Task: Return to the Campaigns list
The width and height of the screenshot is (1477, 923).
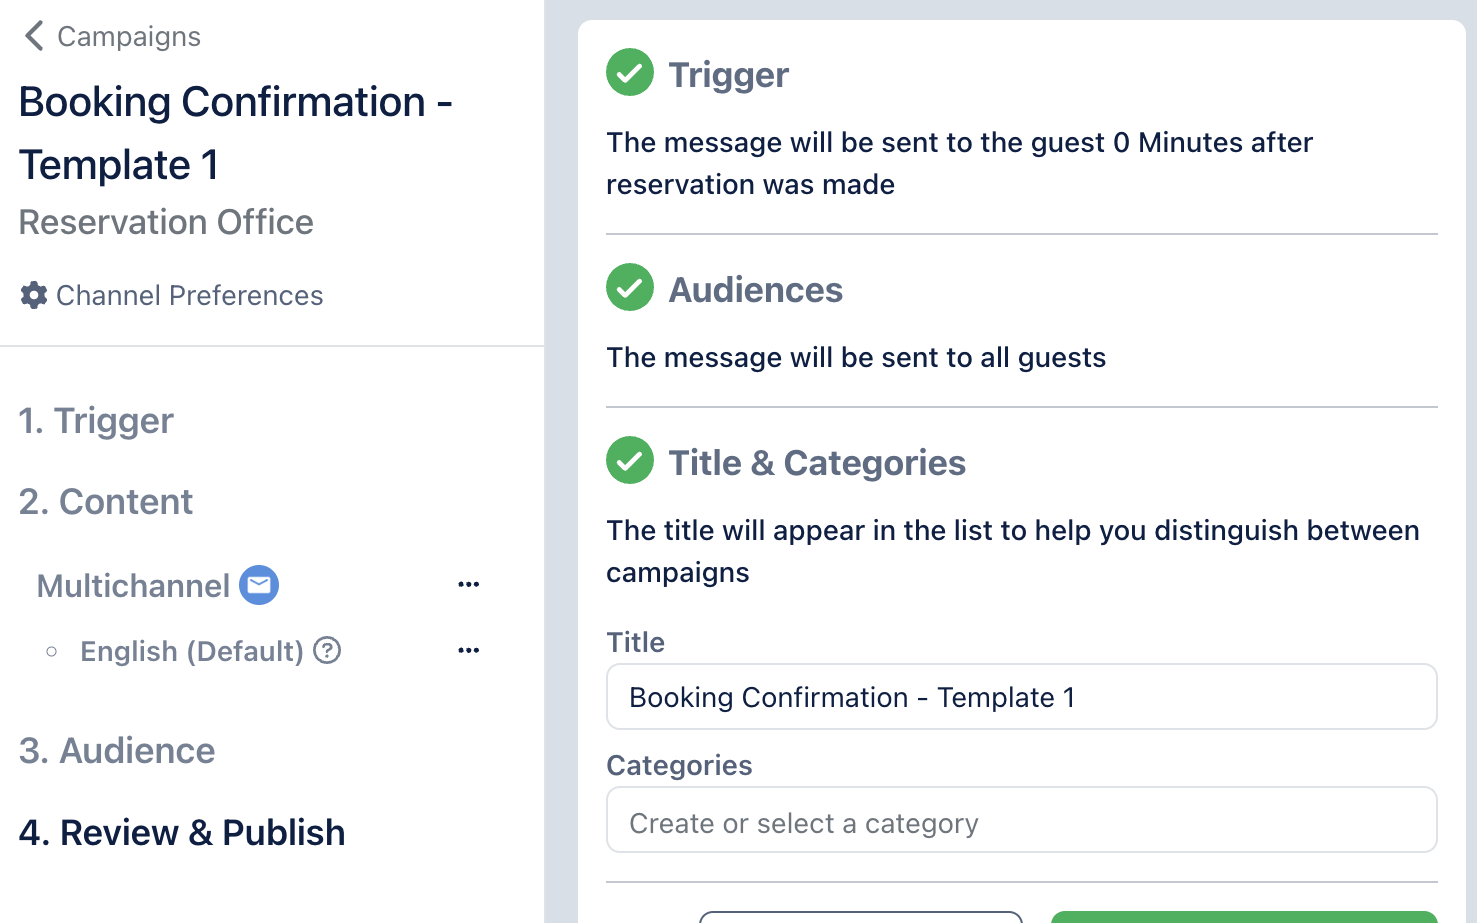Action: (x=128, y=37)
